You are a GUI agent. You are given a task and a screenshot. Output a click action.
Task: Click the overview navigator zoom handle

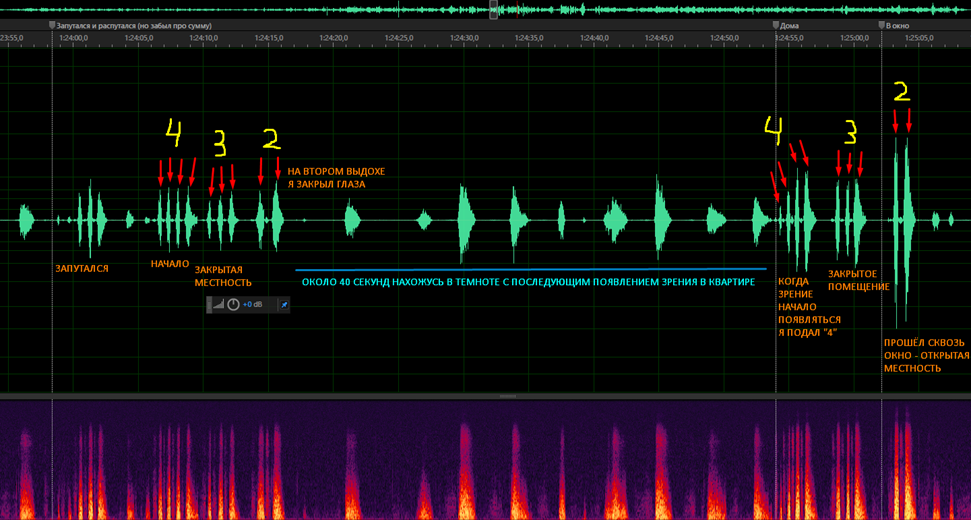point(494,9)
